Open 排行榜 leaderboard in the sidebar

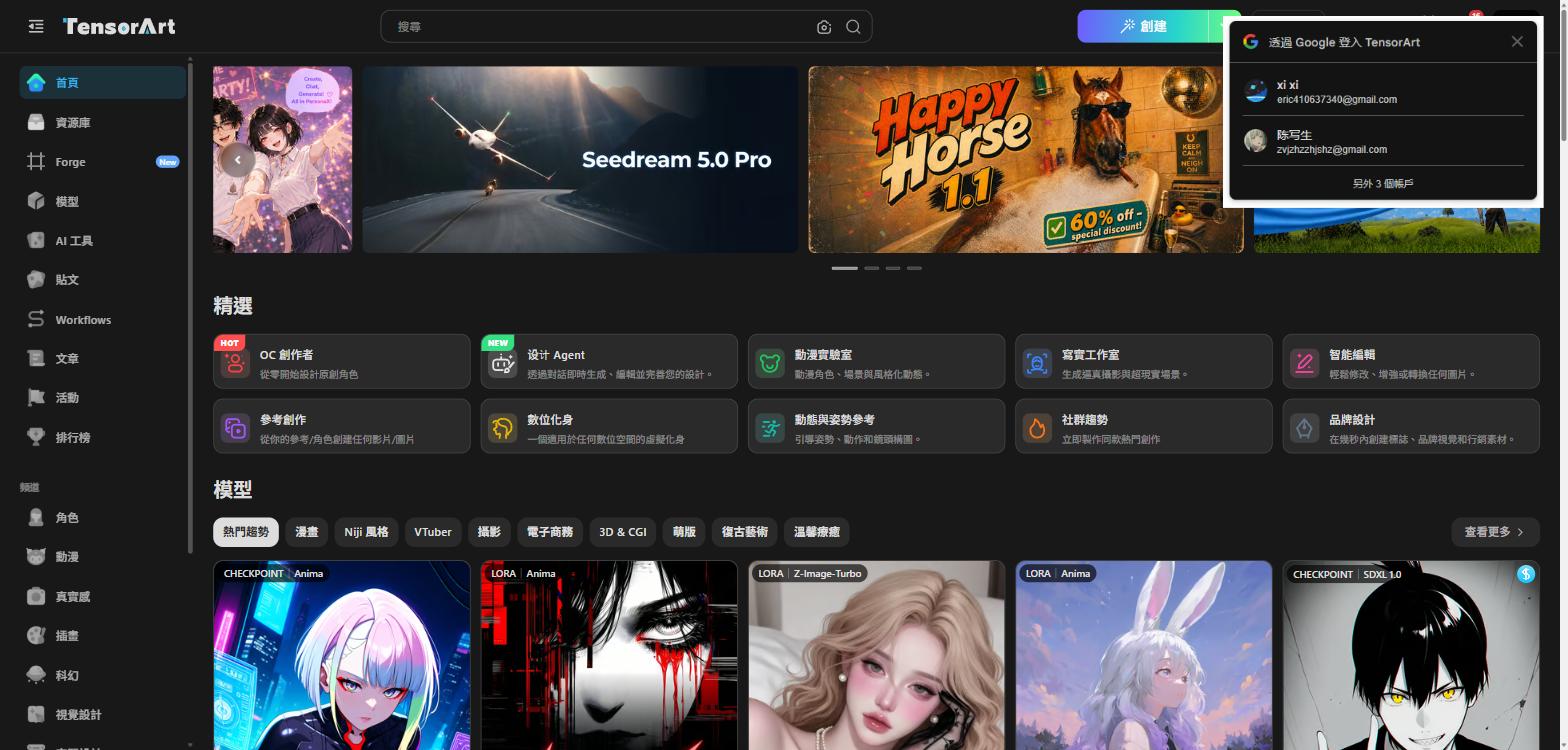[102, 437]
